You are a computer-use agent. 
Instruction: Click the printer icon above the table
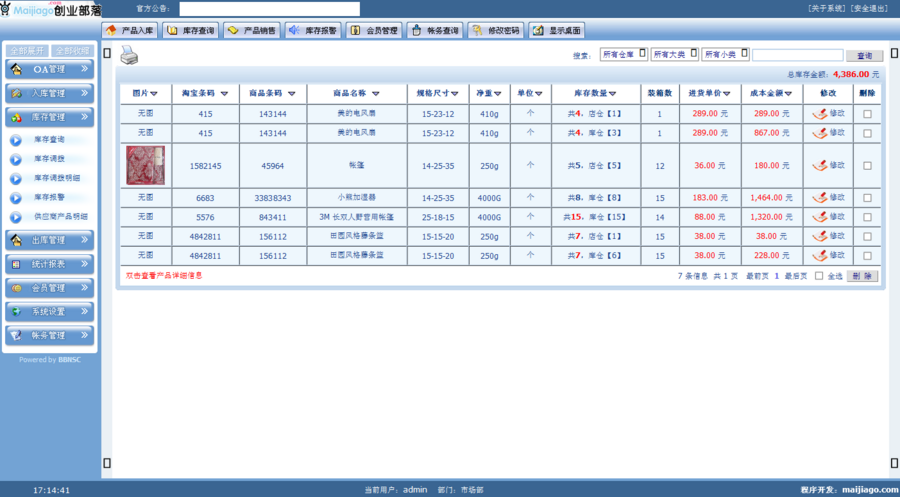[x=130, y=56]
